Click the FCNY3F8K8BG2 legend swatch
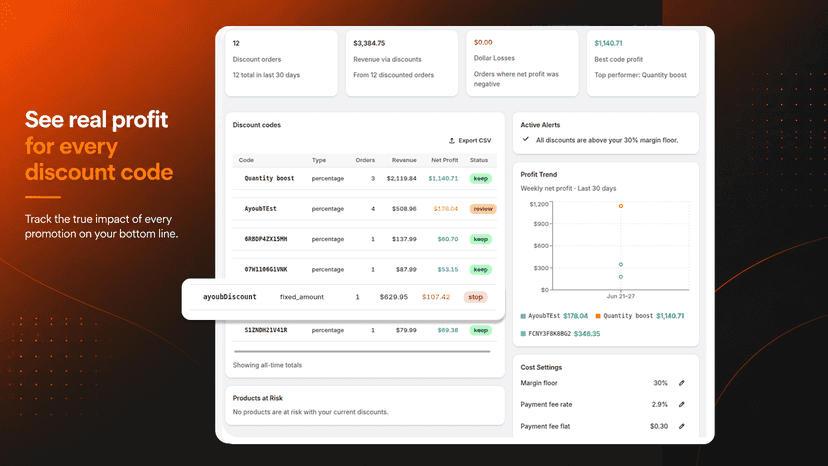This screenshot has width=828, height=466. tap(523, 334)
